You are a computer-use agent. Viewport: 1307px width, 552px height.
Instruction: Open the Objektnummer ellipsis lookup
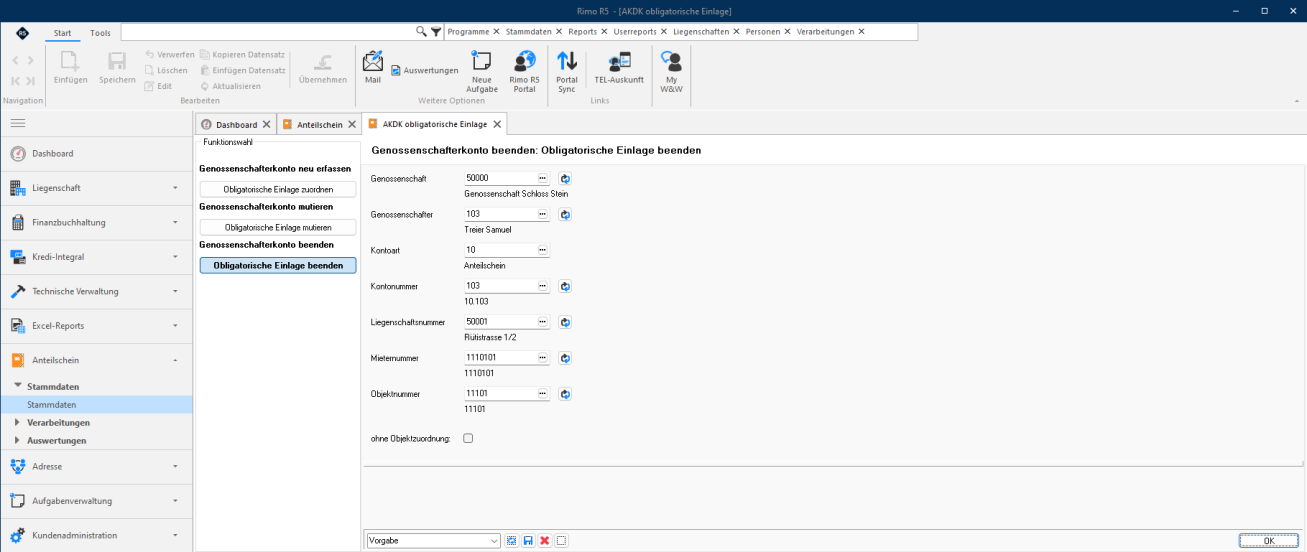coord(543,394)
